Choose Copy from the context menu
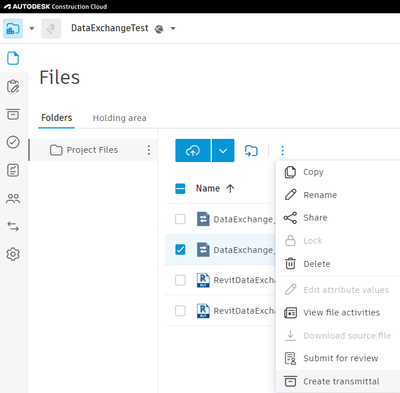The image size is (400, 393). pyautogui.click(x=338, y=172)
